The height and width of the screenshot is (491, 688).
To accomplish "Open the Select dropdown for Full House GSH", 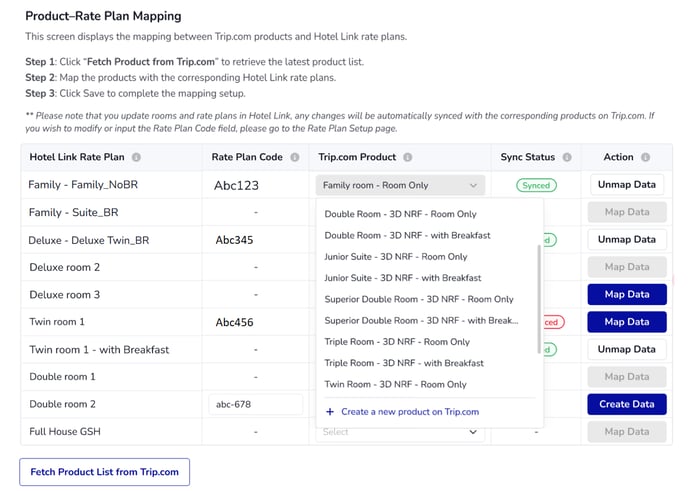I will 401,432.
